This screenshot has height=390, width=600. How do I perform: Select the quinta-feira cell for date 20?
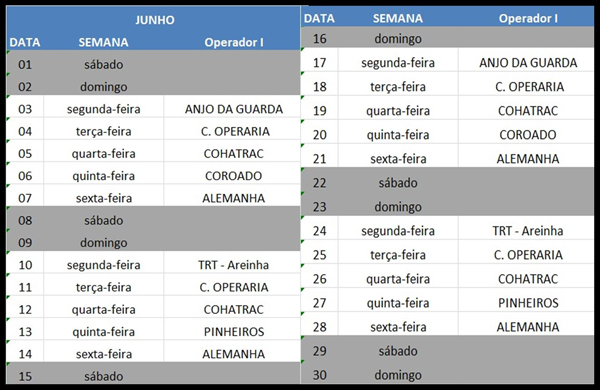(398, 135)
